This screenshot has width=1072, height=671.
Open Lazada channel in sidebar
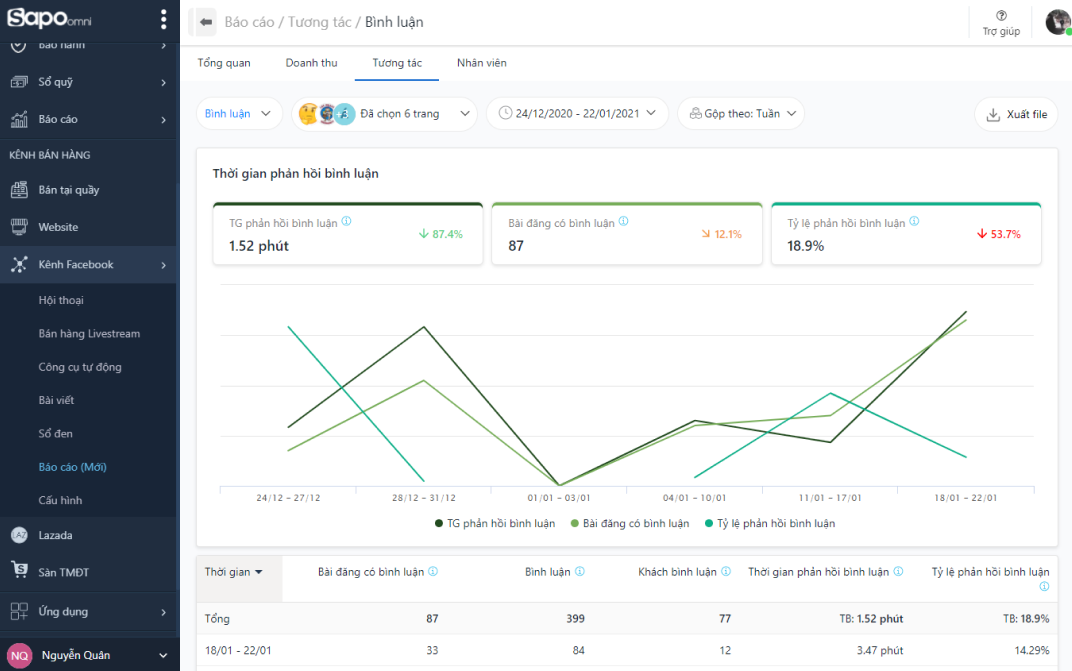pyautogui.click(x=55, y=535)
